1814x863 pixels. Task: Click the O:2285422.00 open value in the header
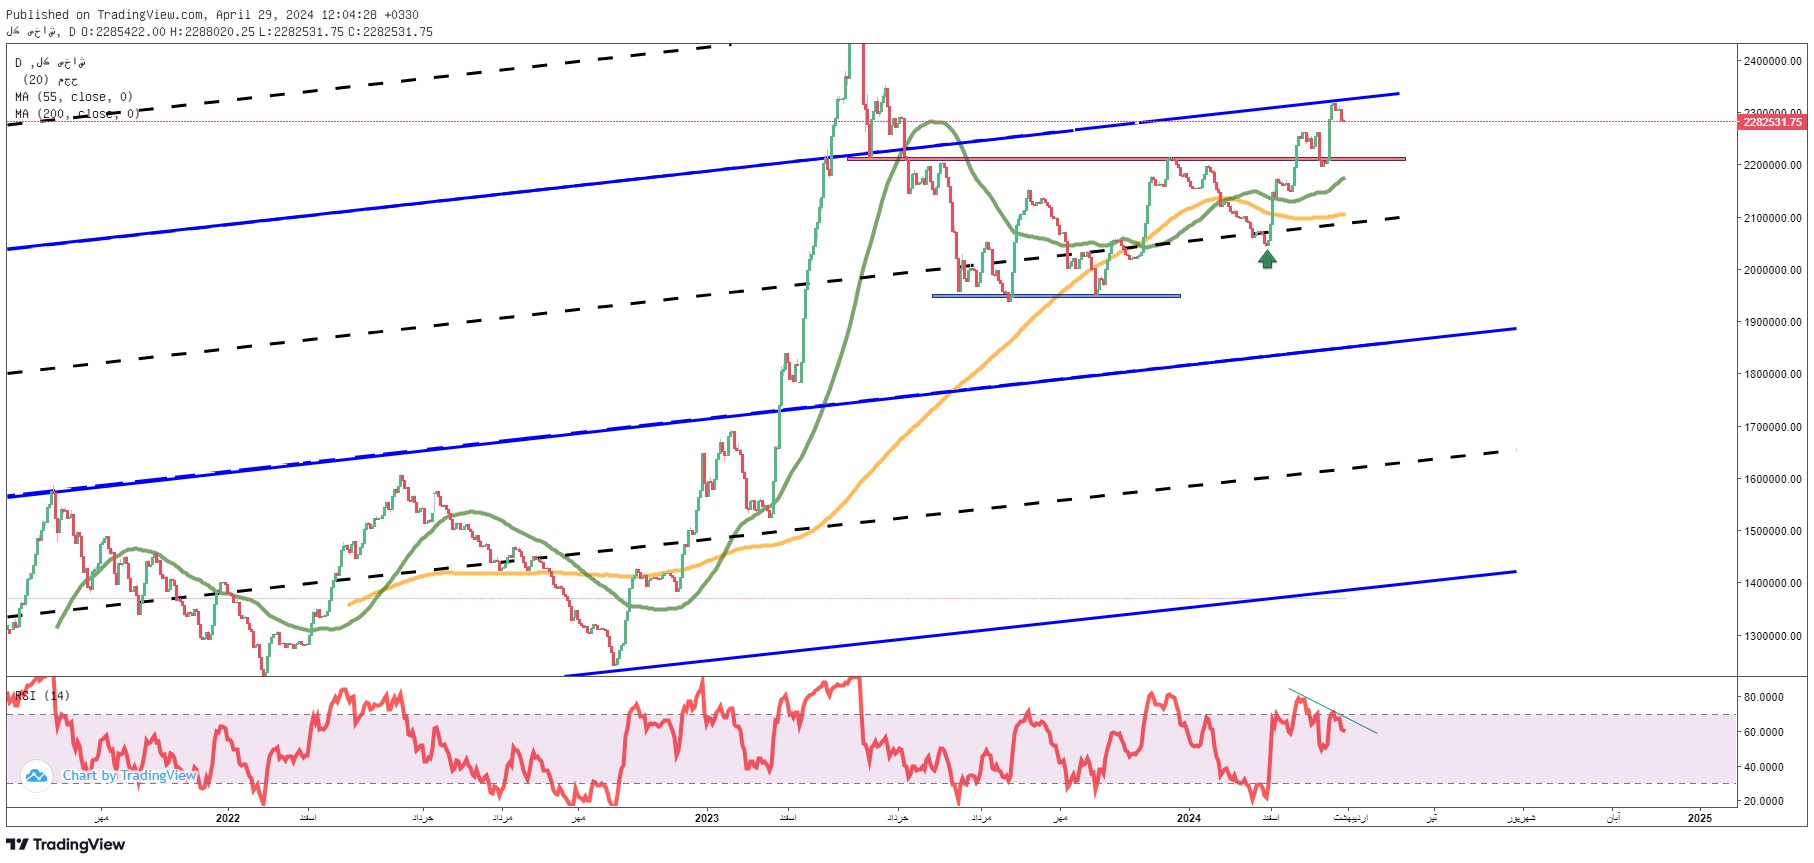(x=124, y=32)
